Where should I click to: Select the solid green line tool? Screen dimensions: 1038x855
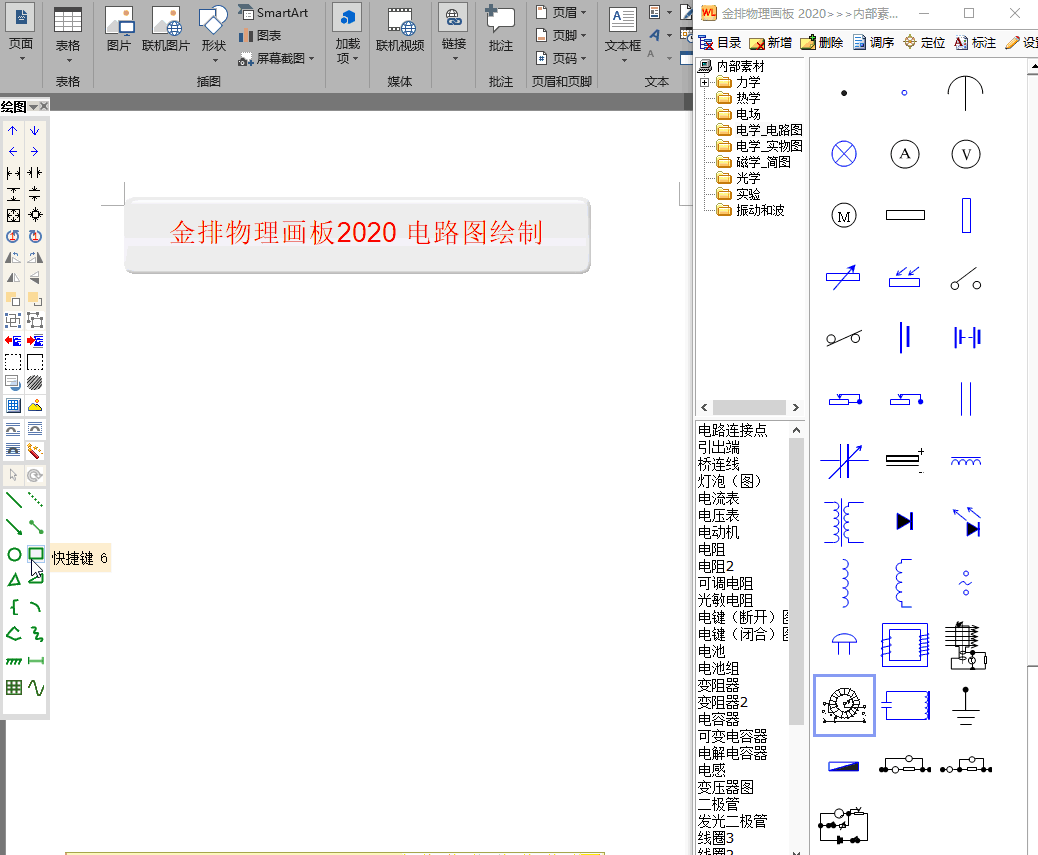tap(14, 500)
